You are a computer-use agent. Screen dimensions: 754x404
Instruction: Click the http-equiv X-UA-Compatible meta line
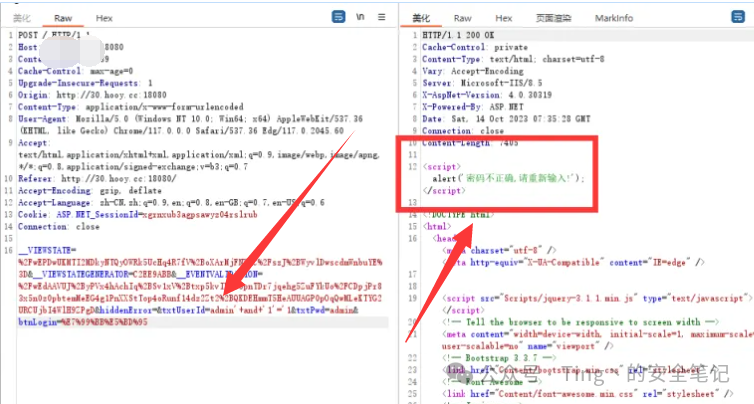tap(573, 263)
